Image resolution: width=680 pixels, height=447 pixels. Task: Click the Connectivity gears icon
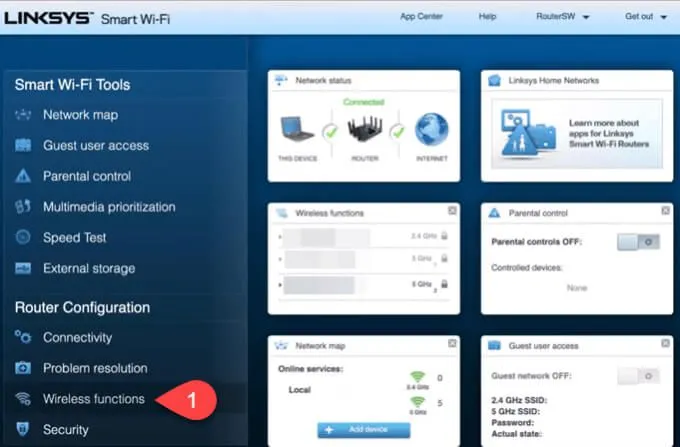[x=23, y=337]
